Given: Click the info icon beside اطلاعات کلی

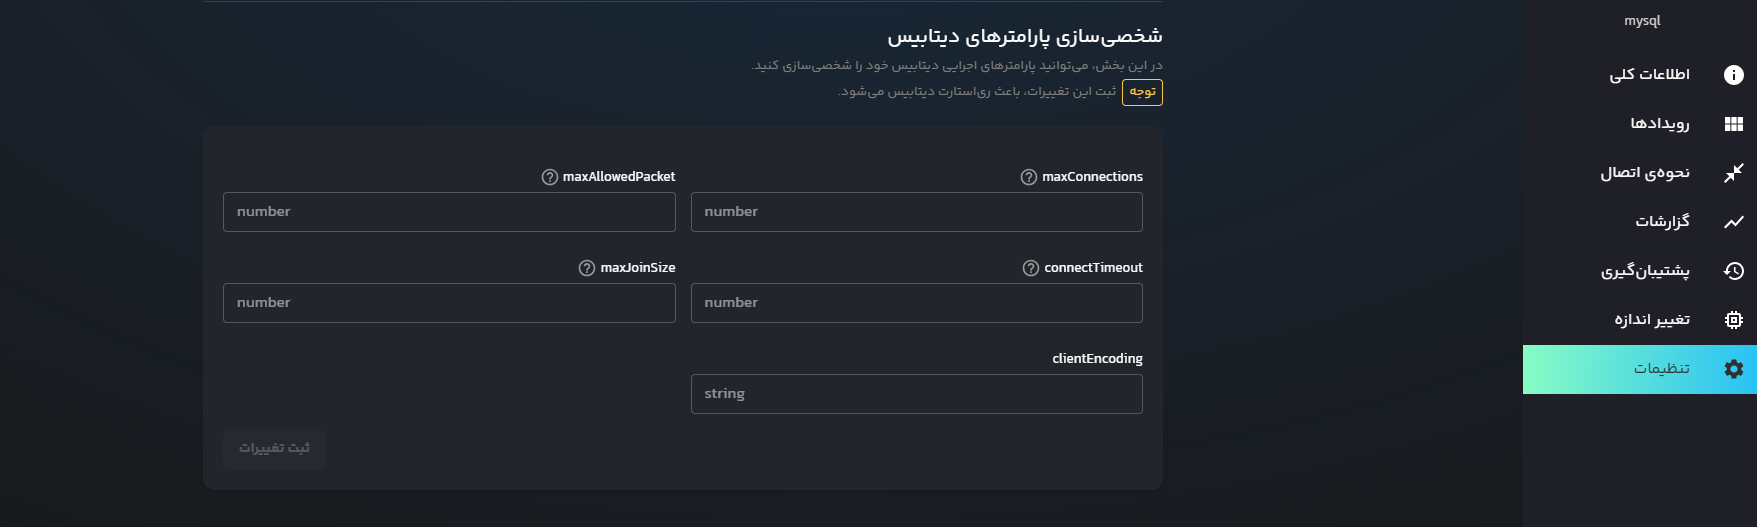Looking at the screenshot, I should pyautogui.click(x=1733, y=75).
